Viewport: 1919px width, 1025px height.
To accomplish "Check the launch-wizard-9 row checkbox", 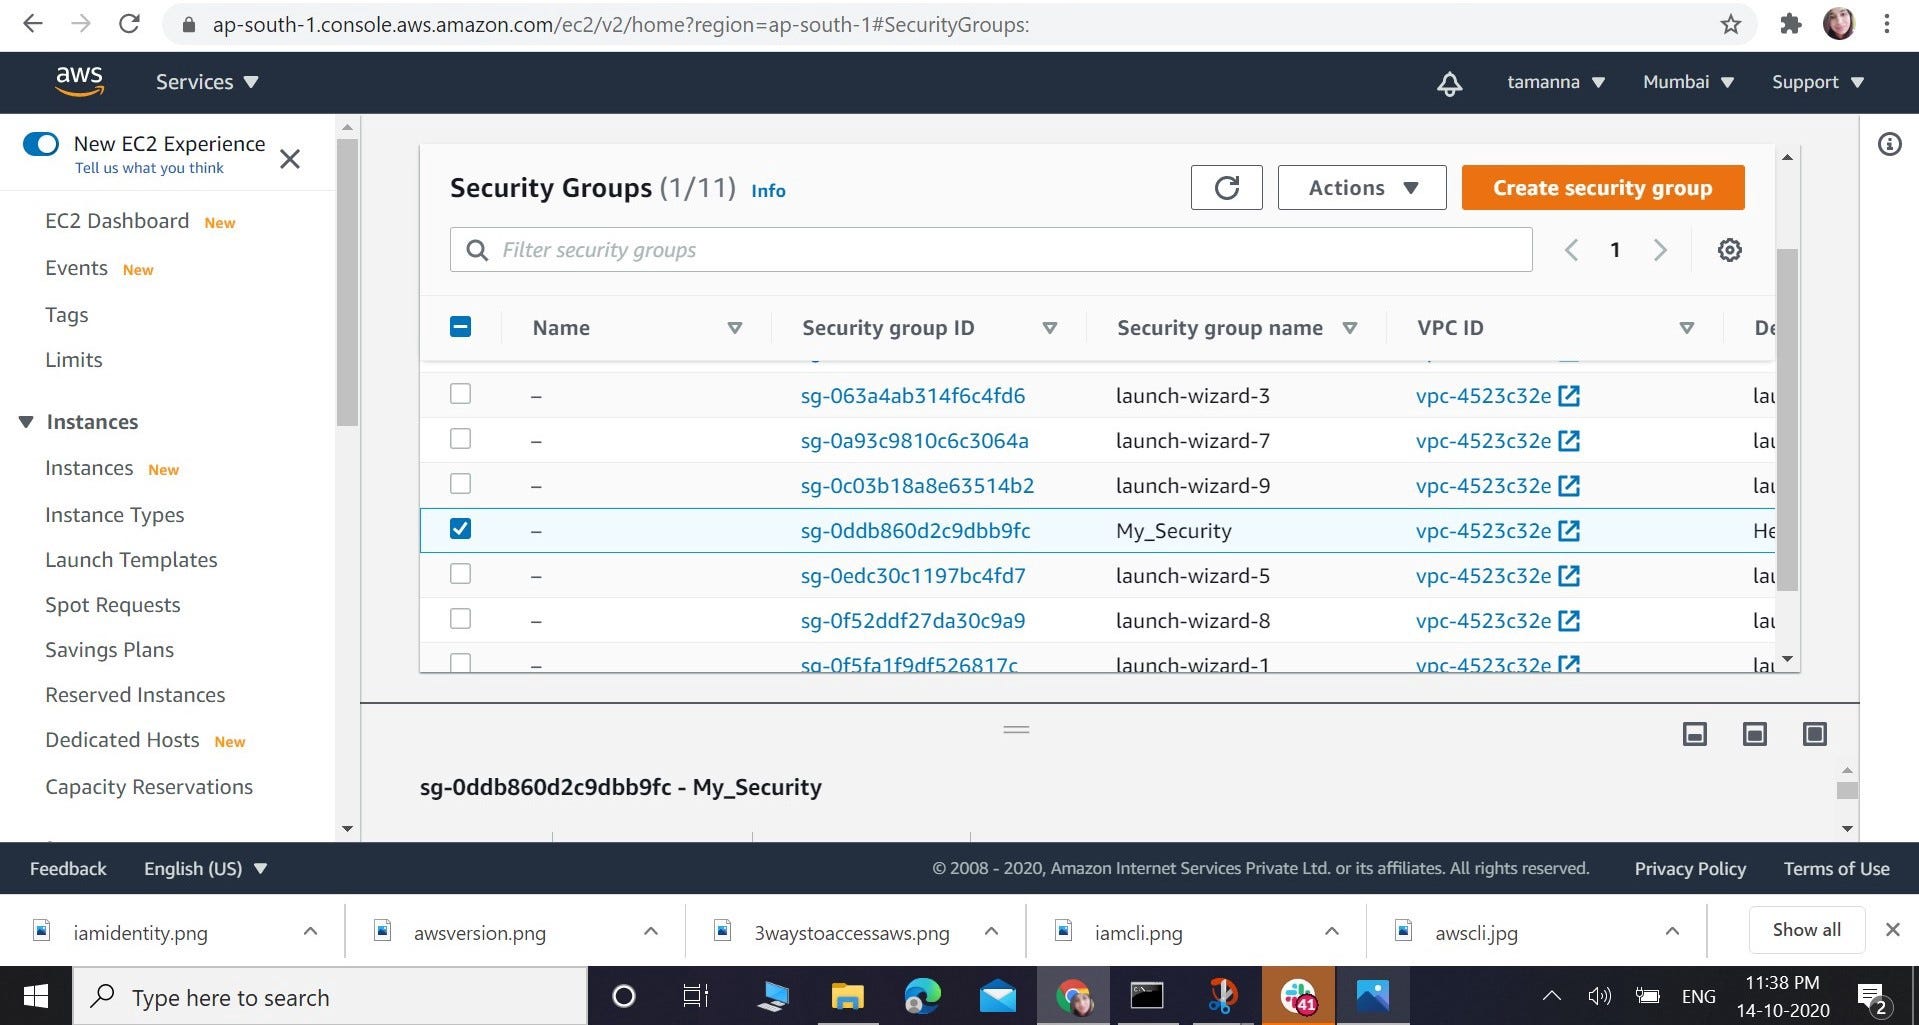I will tap(460, 484).
